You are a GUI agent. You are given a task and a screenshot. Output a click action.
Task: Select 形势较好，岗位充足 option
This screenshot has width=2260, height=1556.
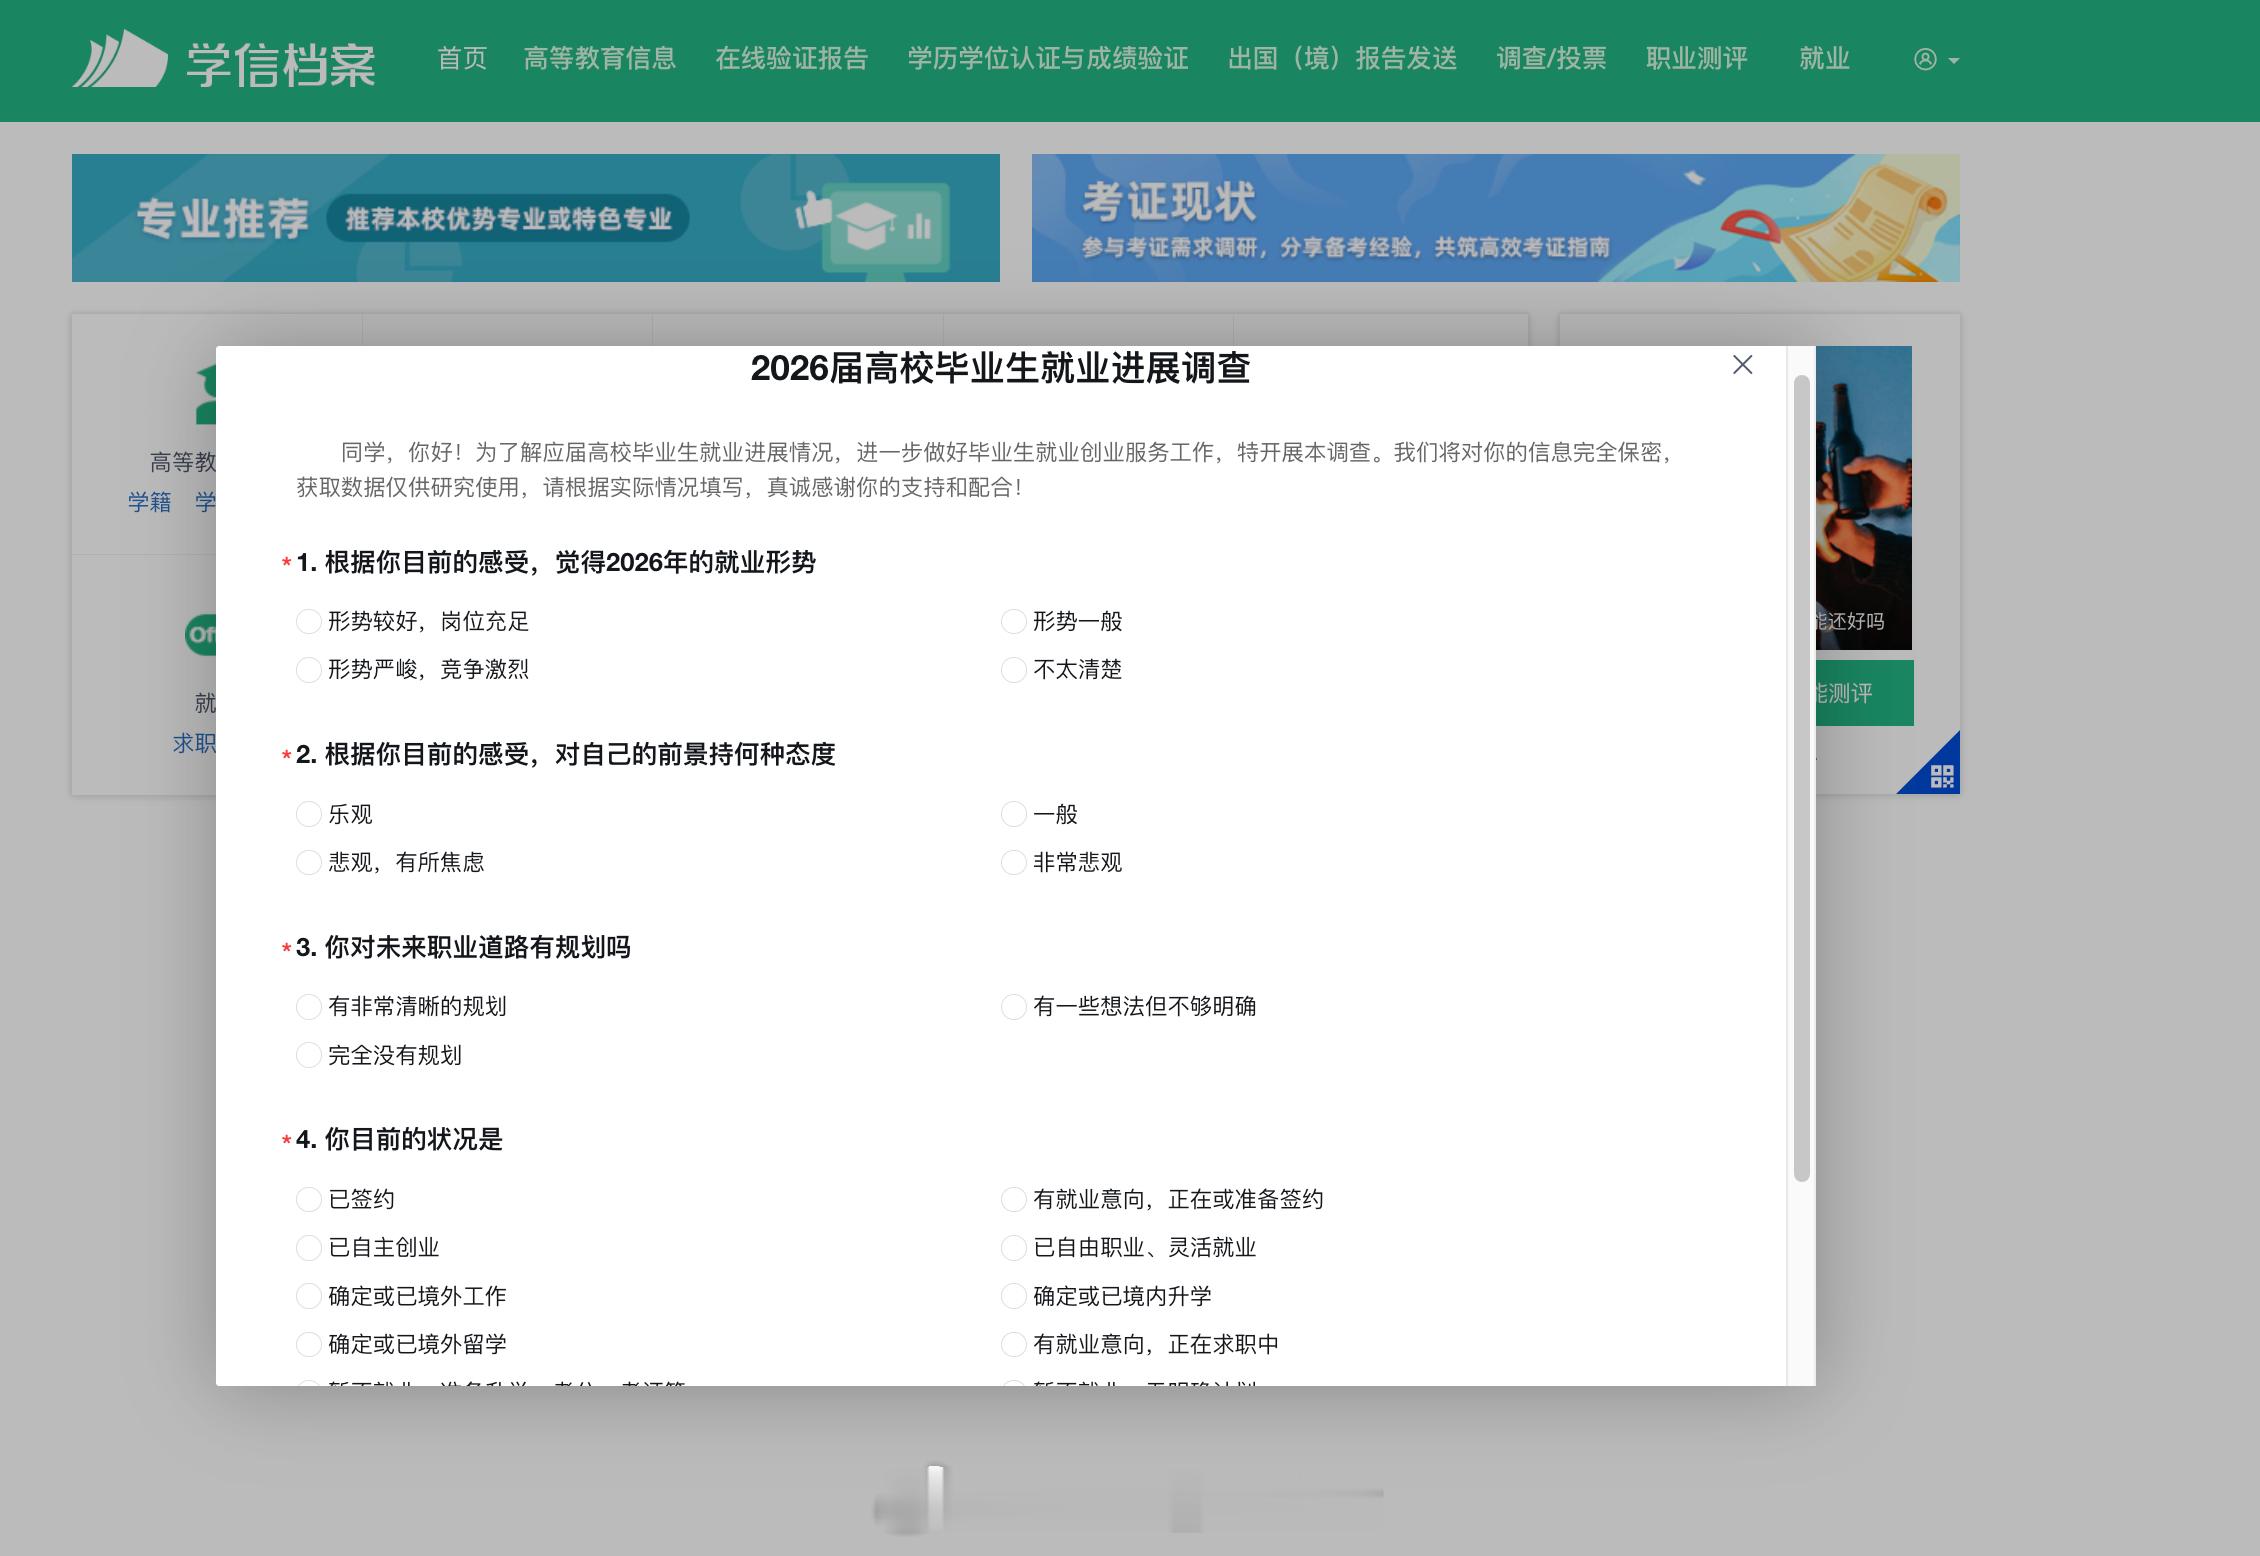point(309,621)
